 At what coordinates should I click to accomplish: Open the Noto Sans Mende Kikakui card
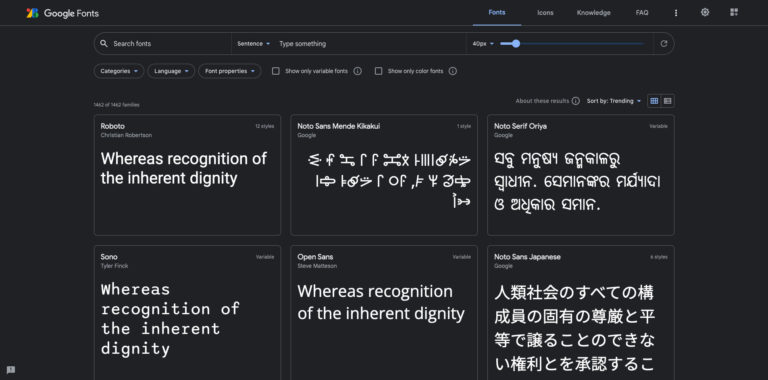tap(384, 175)
